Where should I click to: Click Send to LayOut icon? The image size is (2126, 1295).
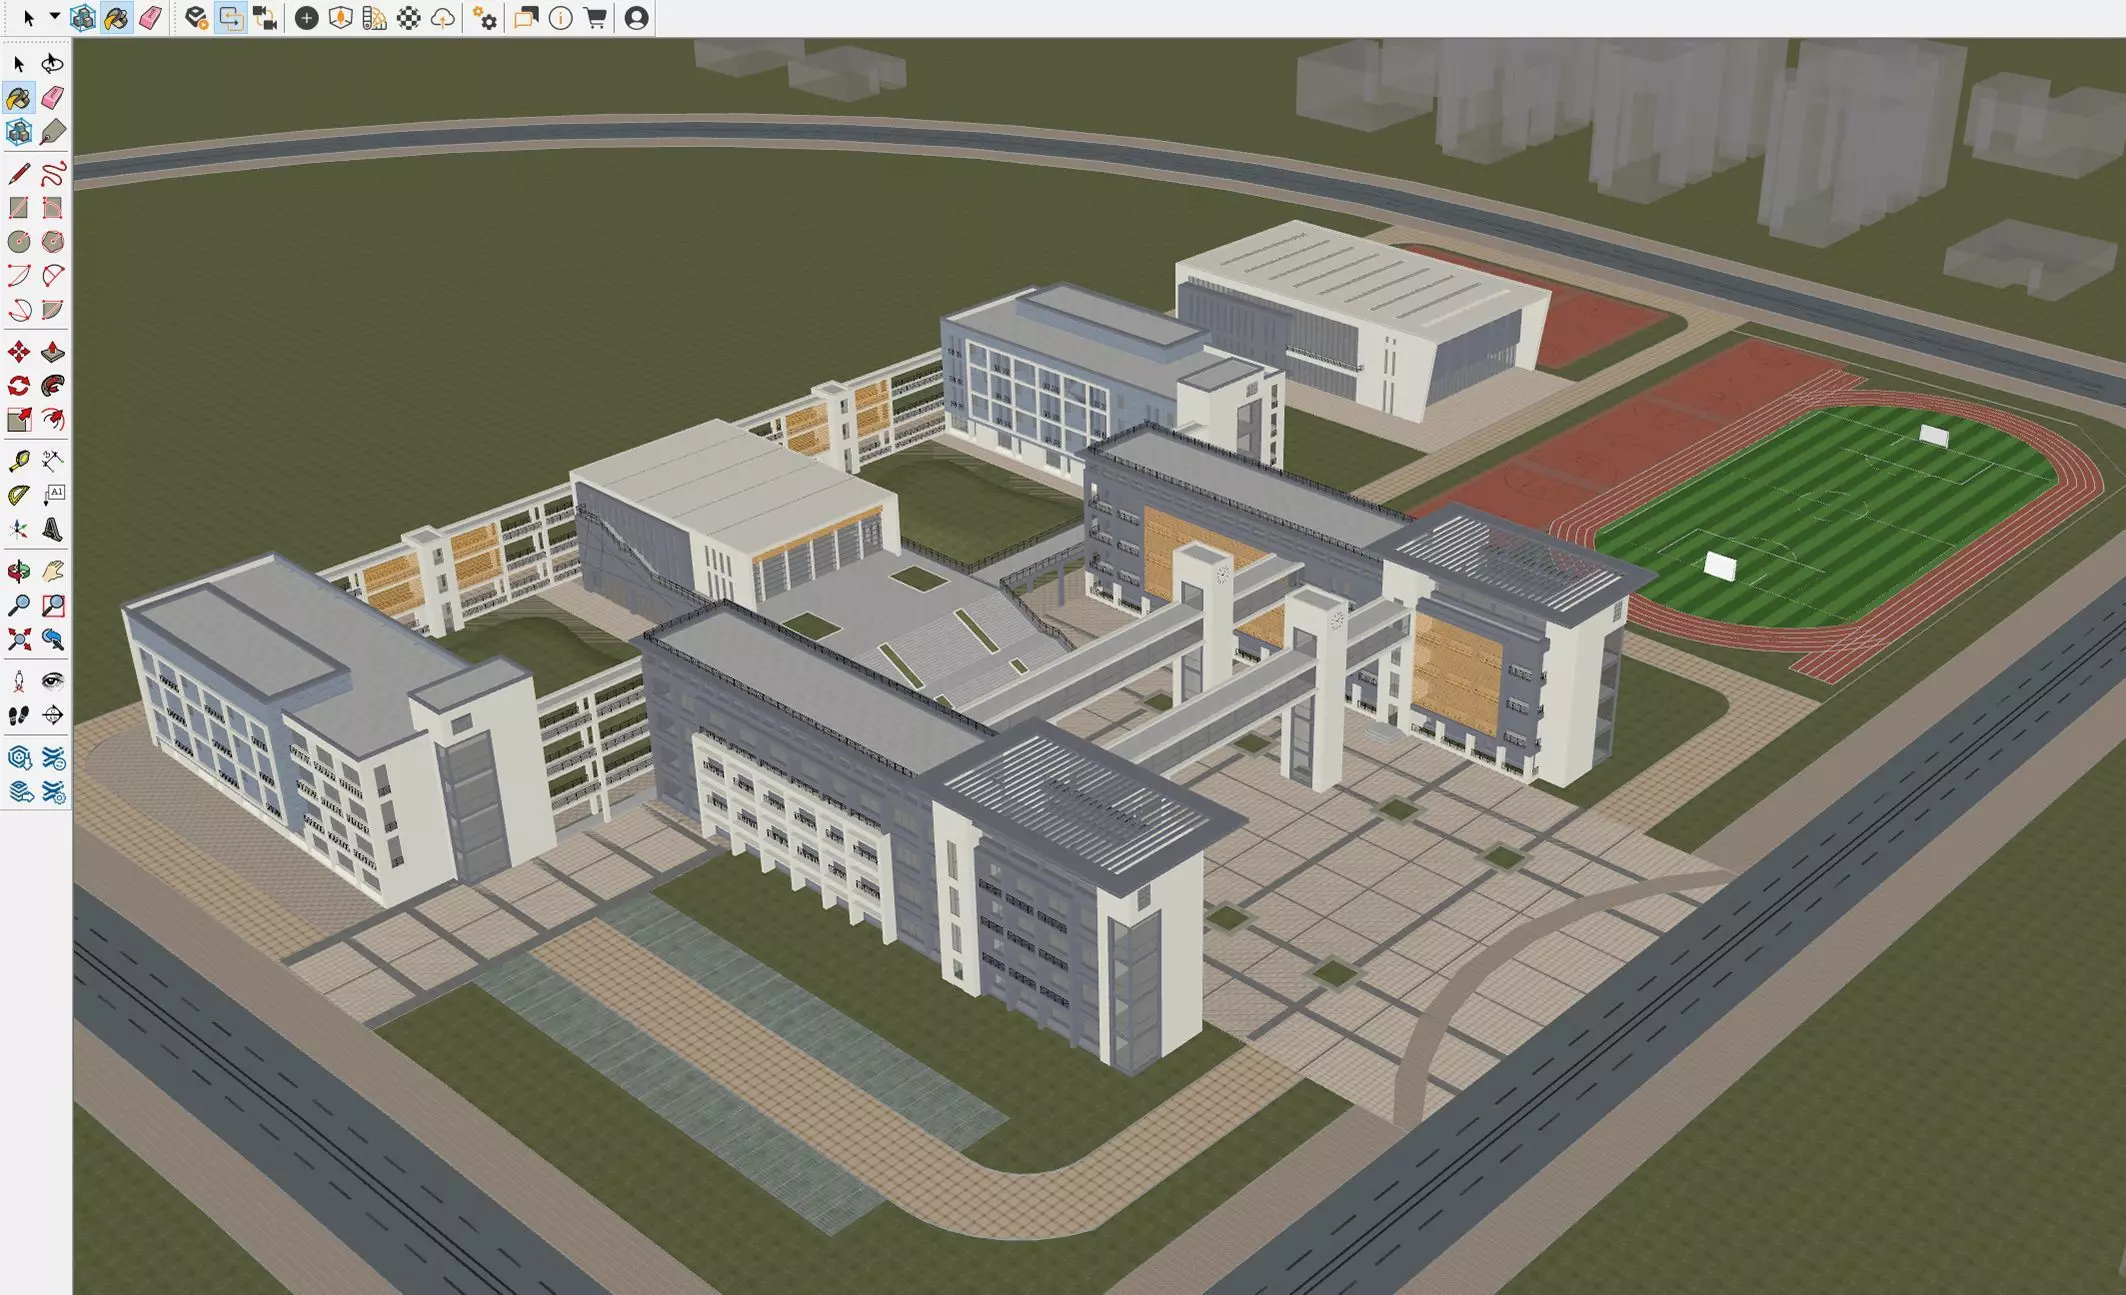pos(19,793)
